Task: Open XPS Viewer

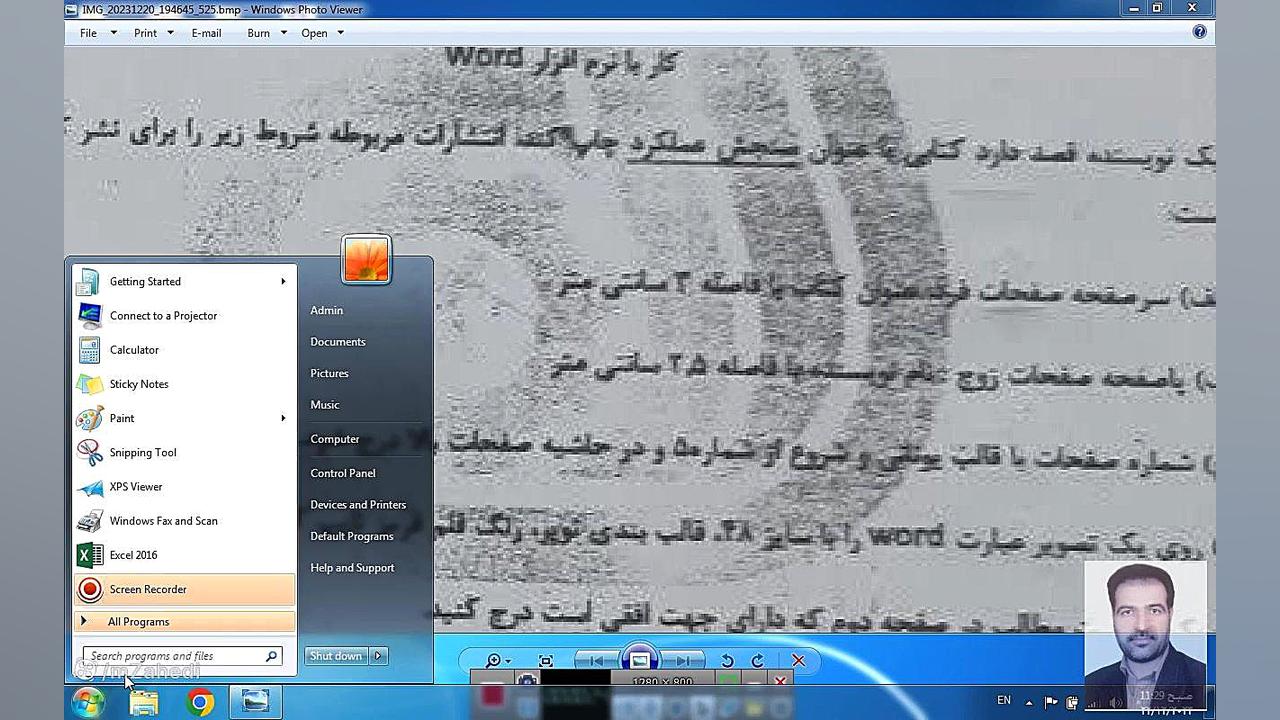Action: 184,486
